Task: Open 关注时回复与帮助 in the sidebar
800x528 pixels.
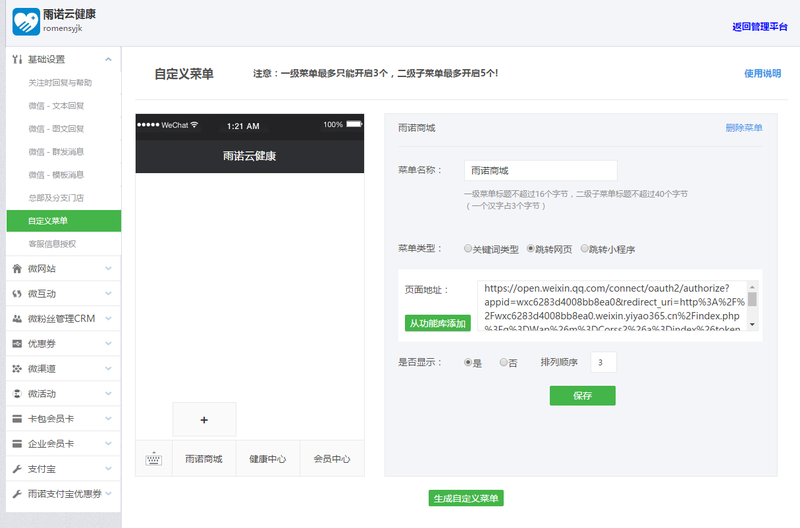Action: pos(60,82)
